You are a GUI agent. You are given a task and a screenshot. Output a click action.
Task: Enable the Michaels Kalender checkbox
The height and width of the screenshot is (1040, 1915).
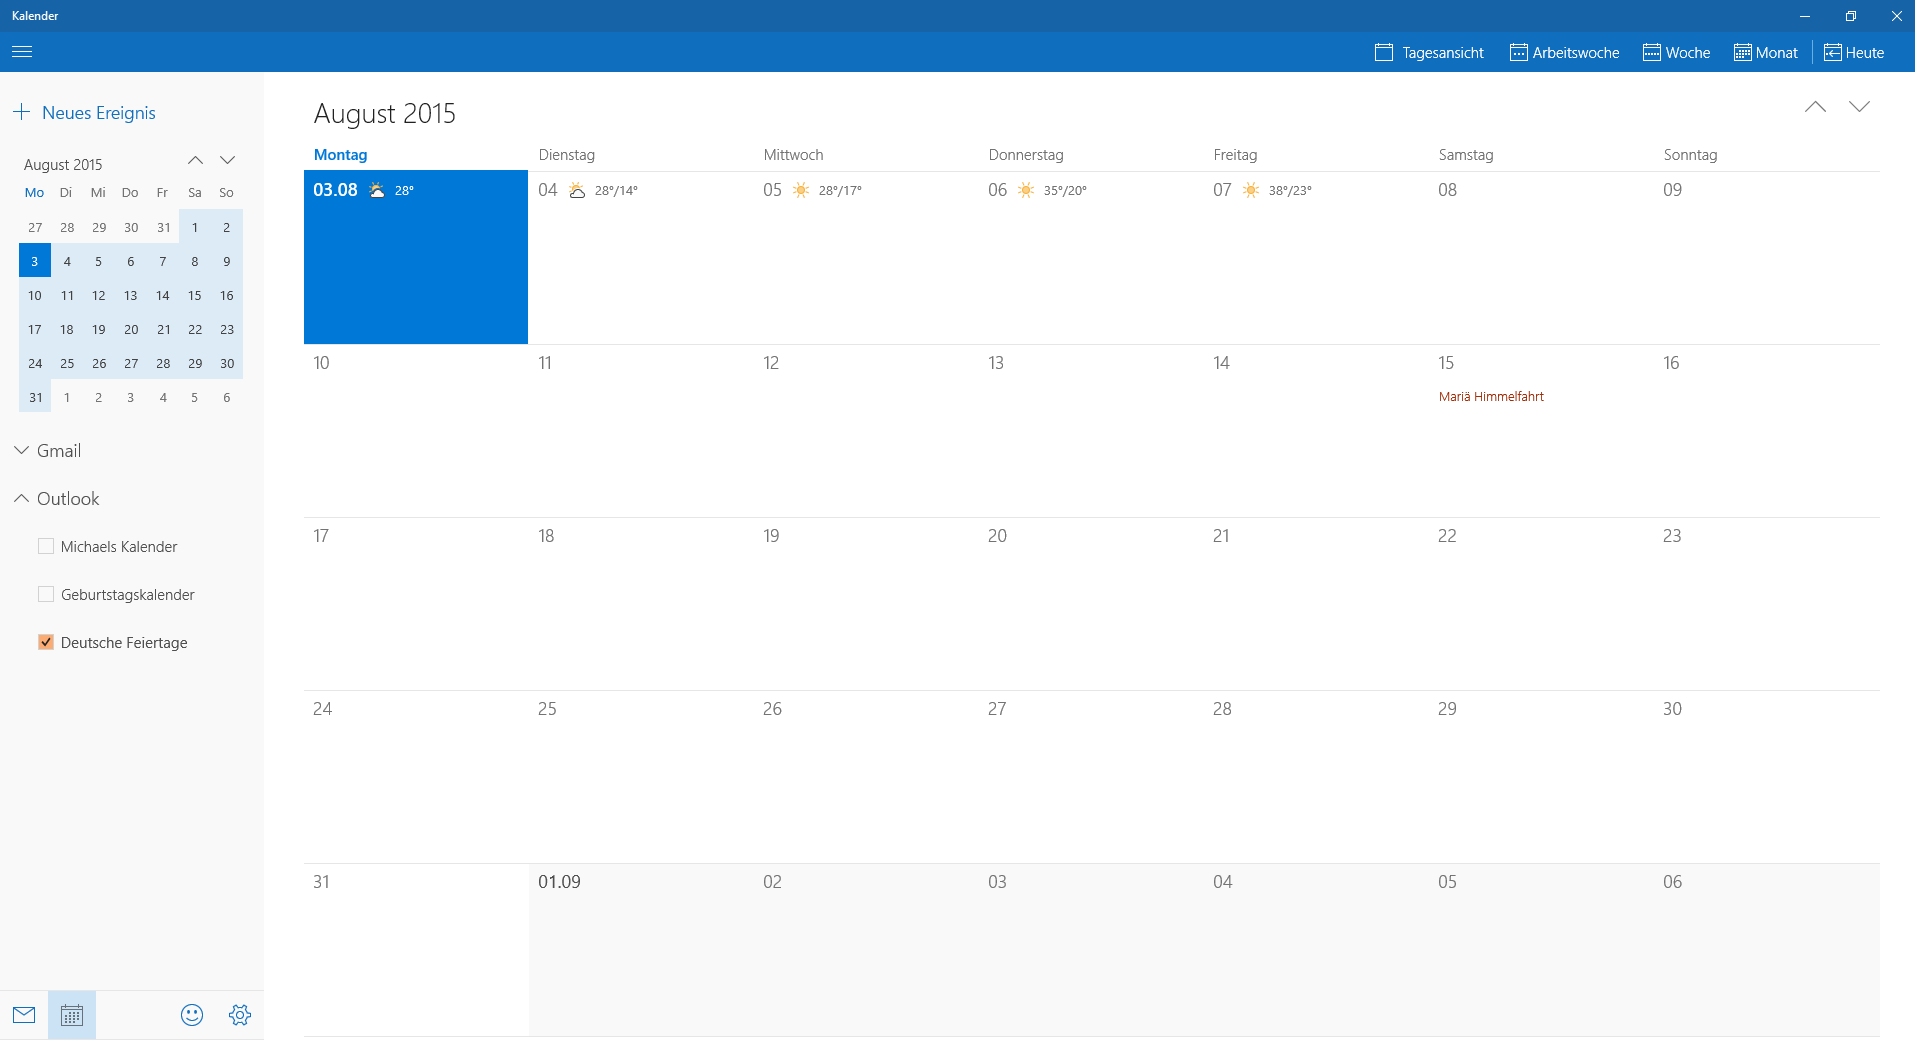click(x=46, y=546)
